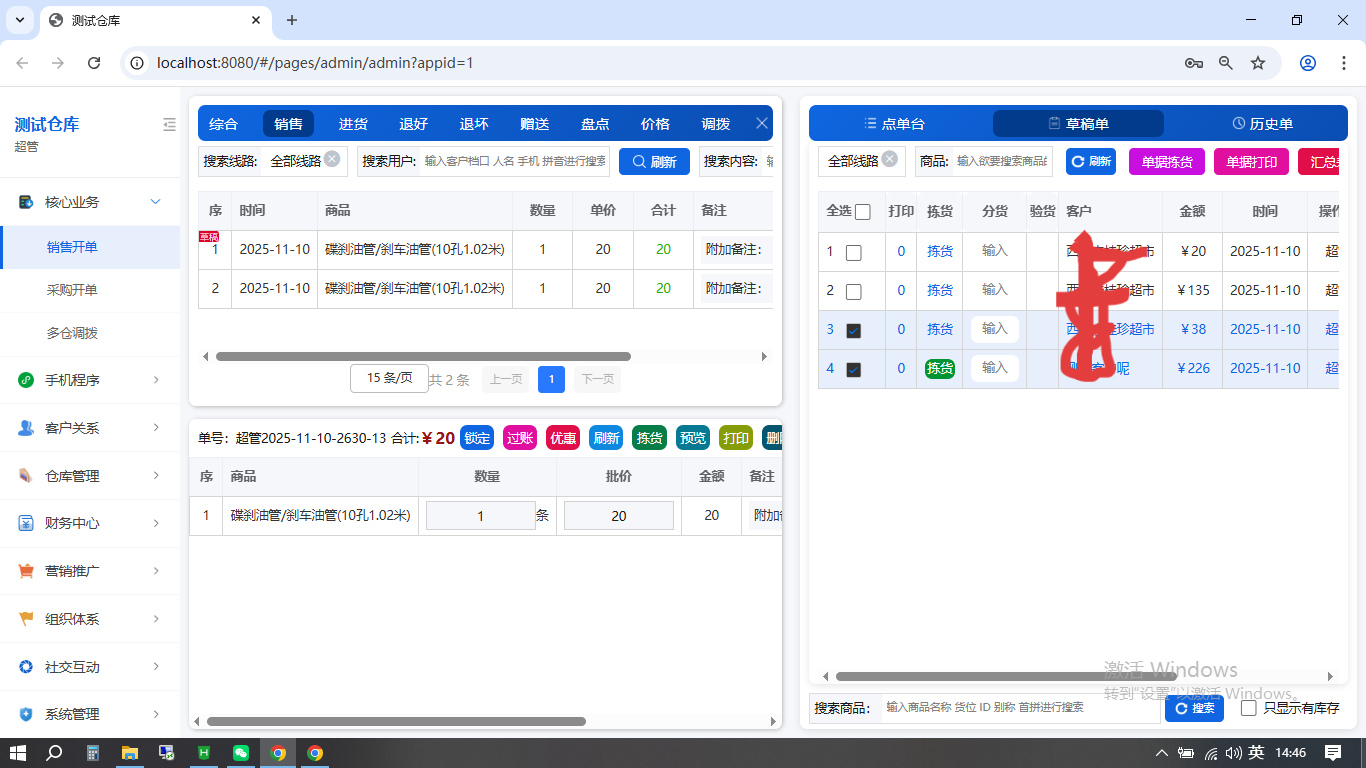
Task: Click the magnifier 刷新 search button
Action: (654, 161)
